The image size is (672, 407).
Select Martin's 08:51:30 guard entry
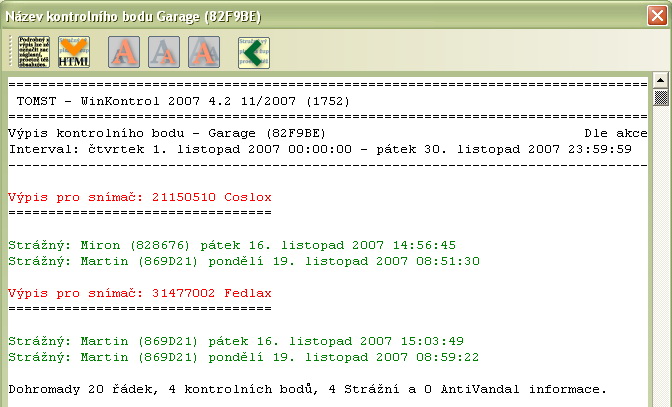tap(243, 260)
